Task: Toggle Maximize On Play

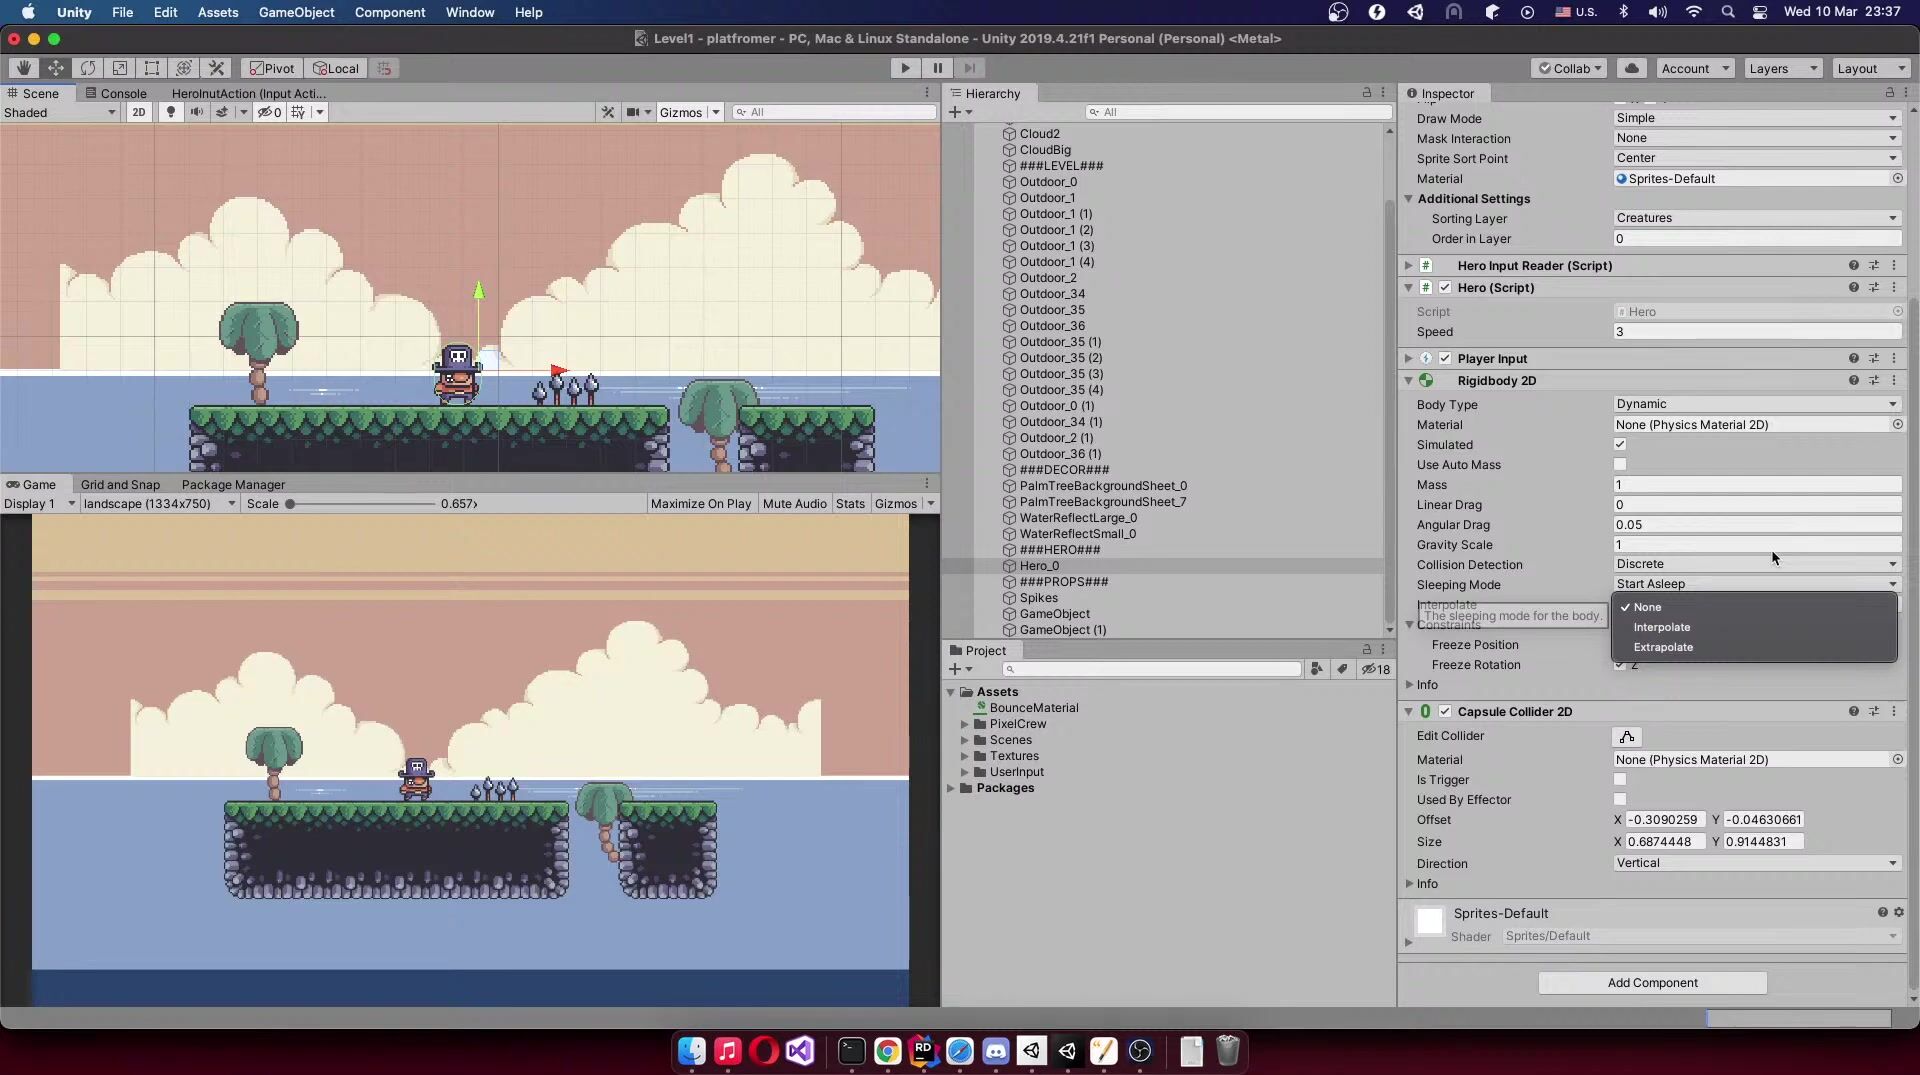Action: click(x=701, y=504)
